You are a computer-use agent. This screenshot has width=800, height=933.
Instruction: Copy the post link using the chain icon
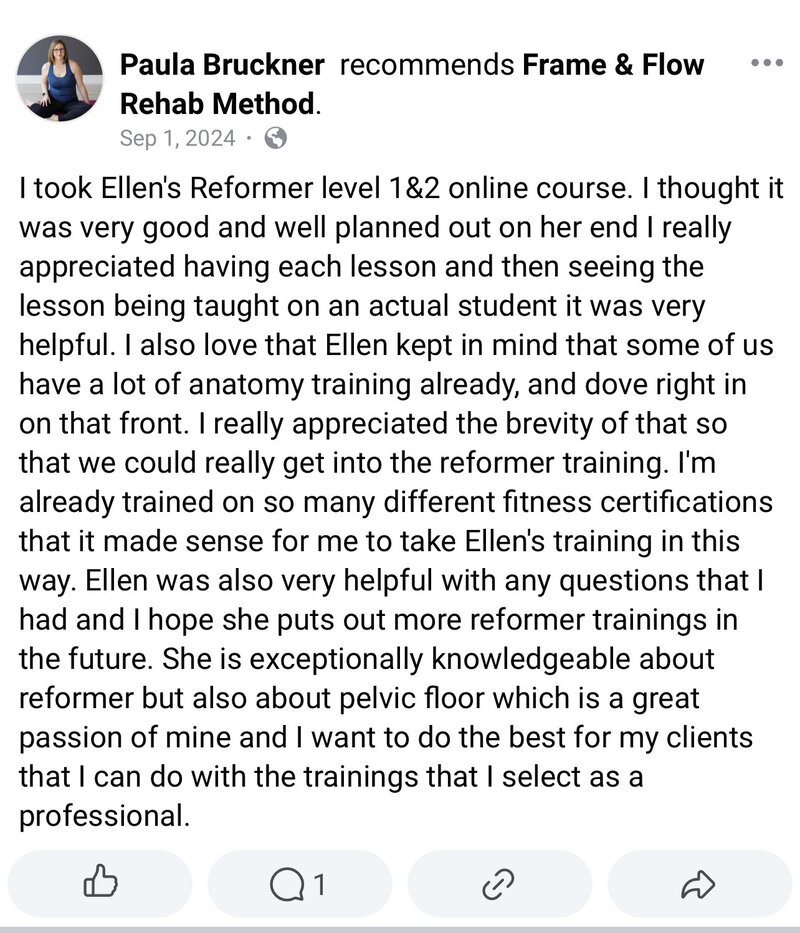pos(498,884)
